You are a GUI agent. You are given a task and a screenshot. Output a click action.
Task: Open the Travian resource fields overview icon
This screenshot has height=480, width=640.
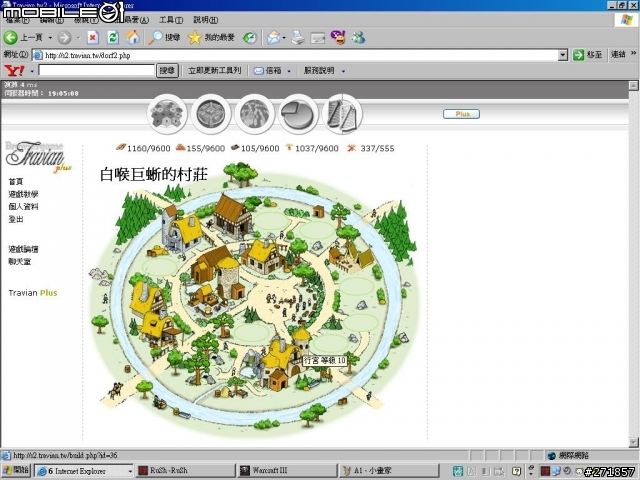167,114
